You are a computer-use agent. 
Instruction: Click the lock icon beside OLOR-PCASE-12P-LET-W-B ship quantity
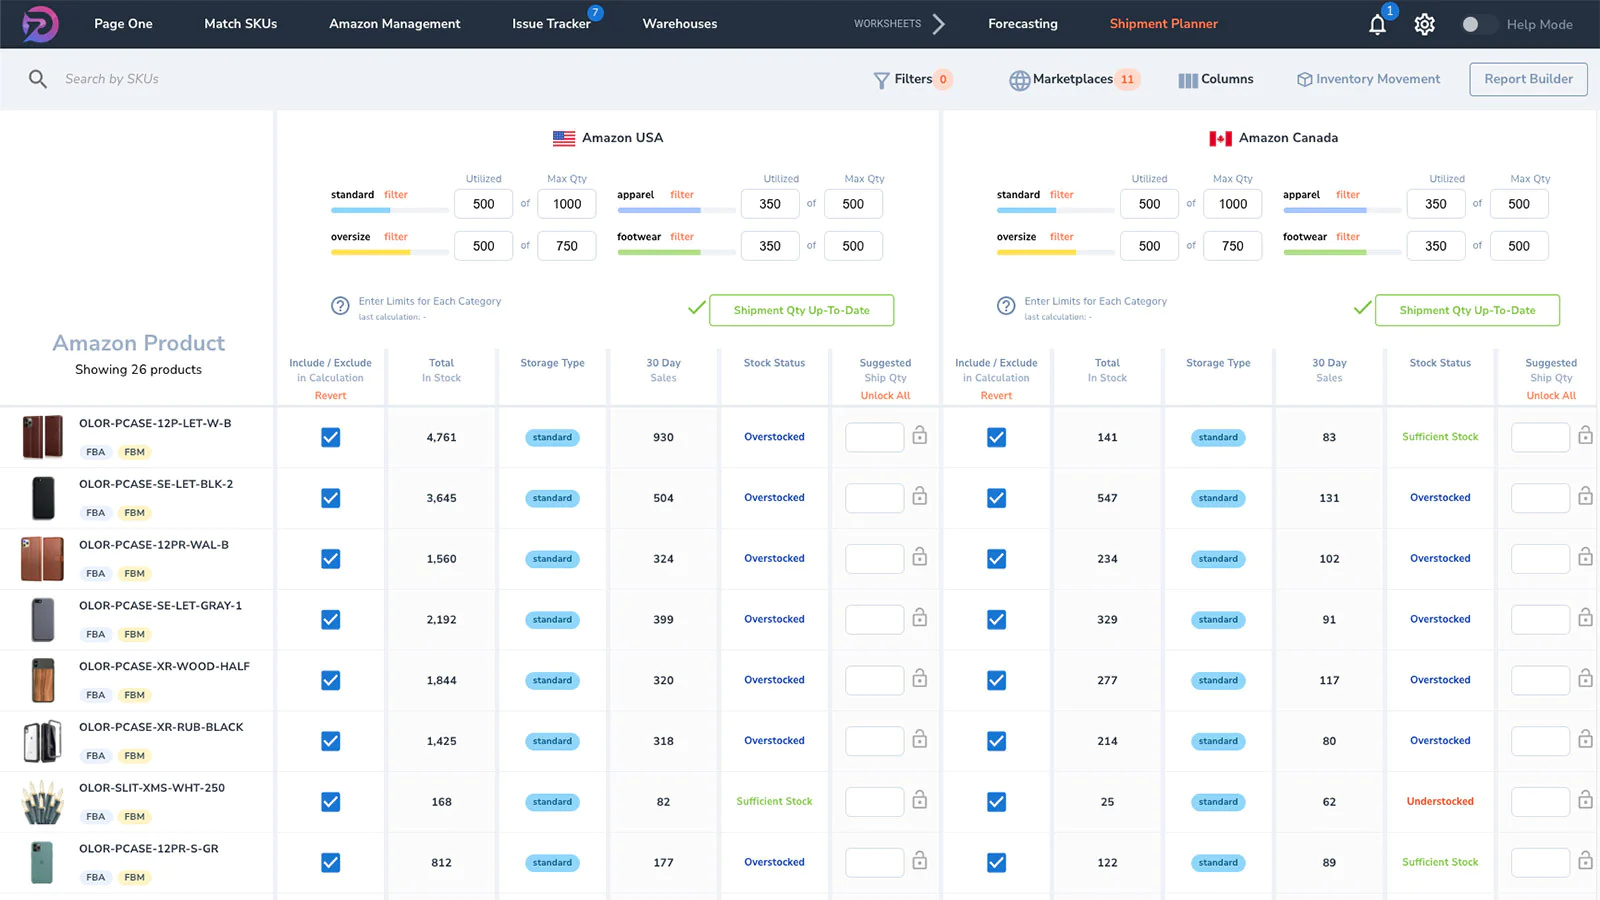[x=918, y=437]
